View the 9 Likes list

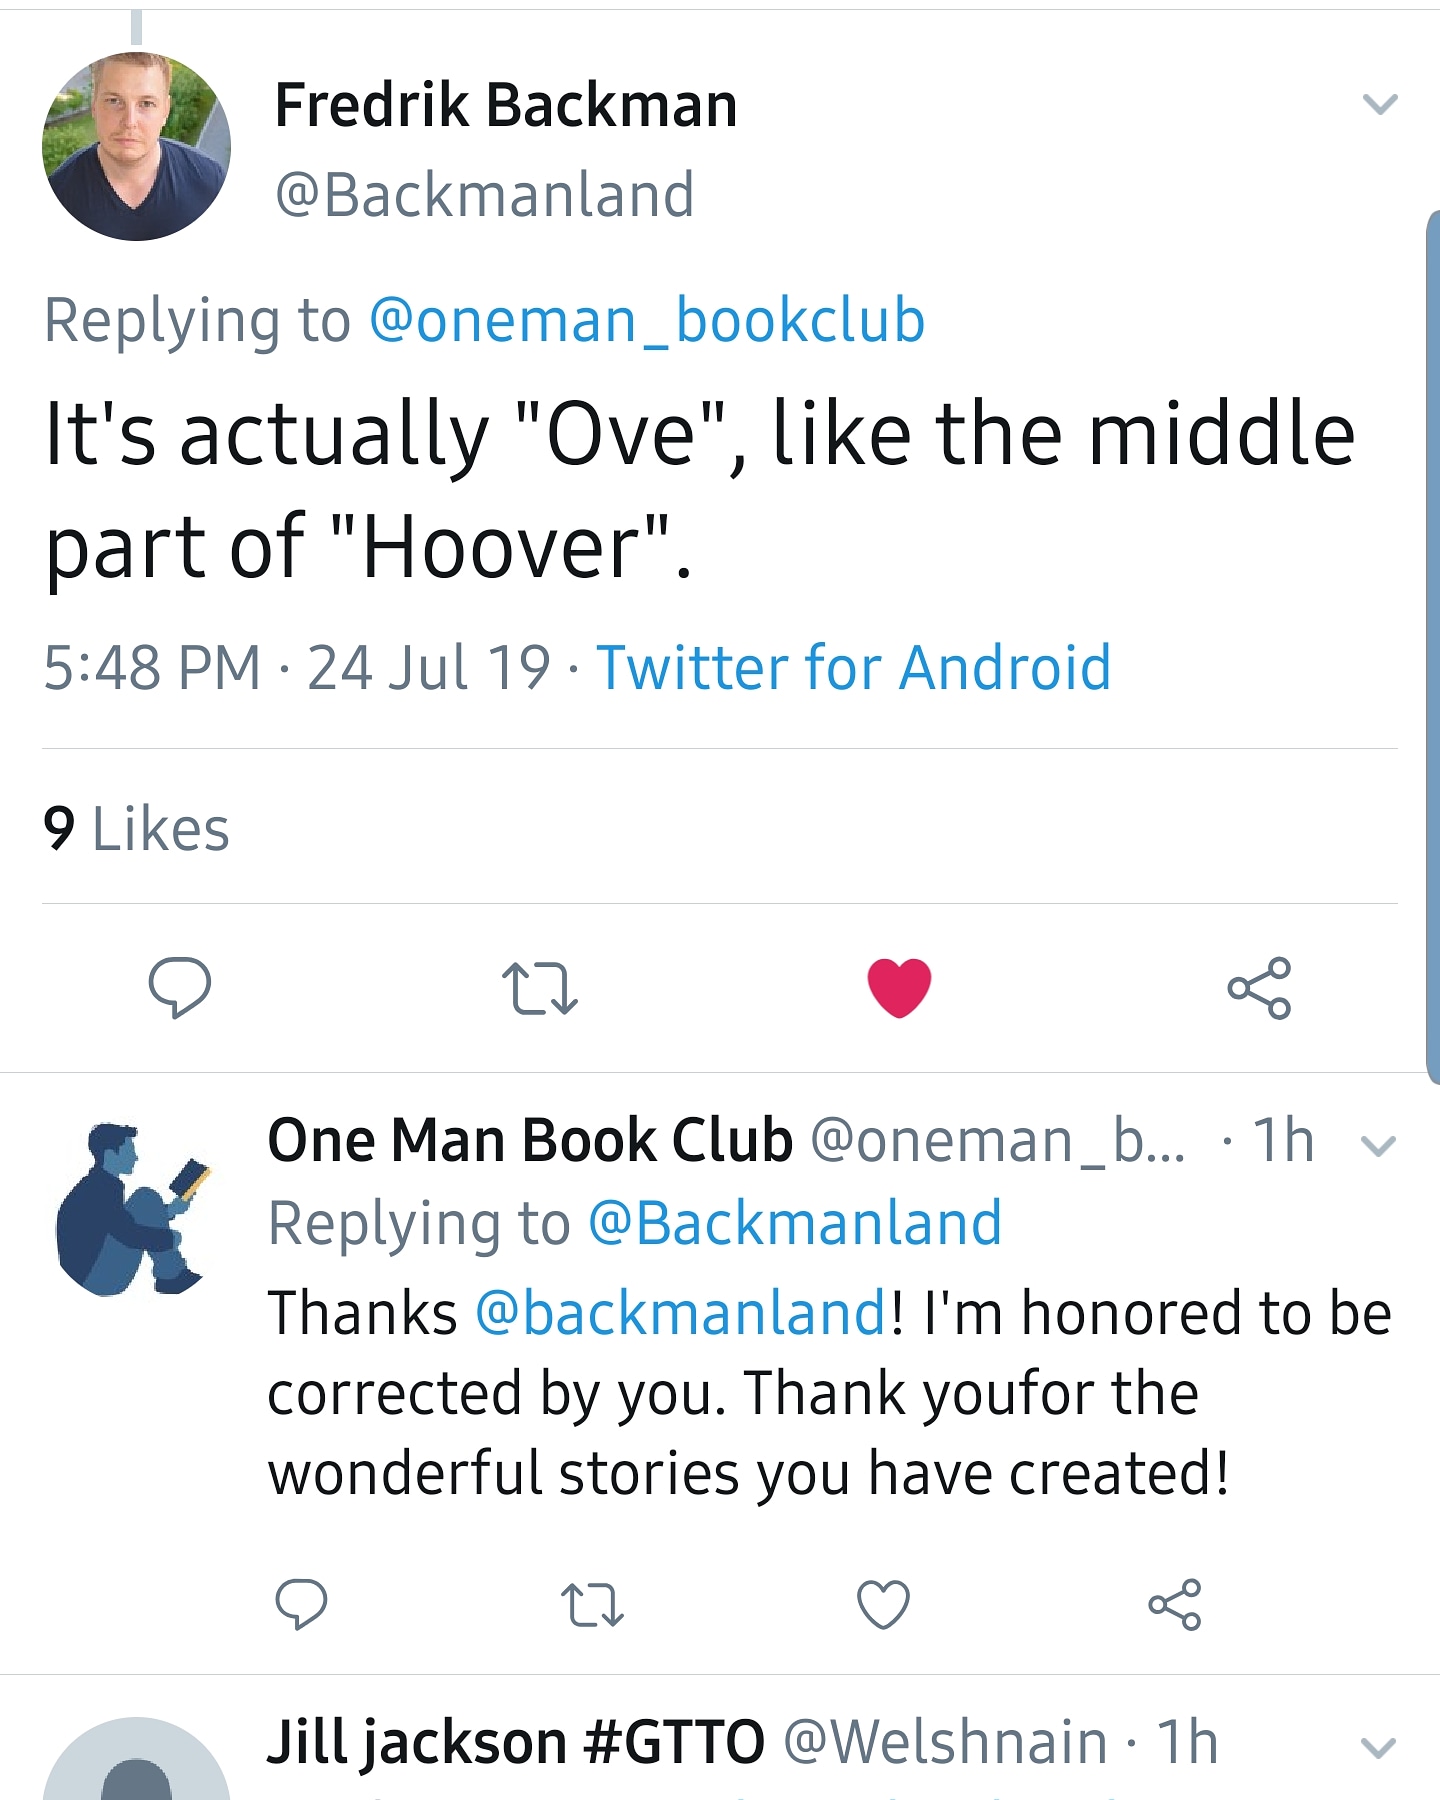[136, 829]
